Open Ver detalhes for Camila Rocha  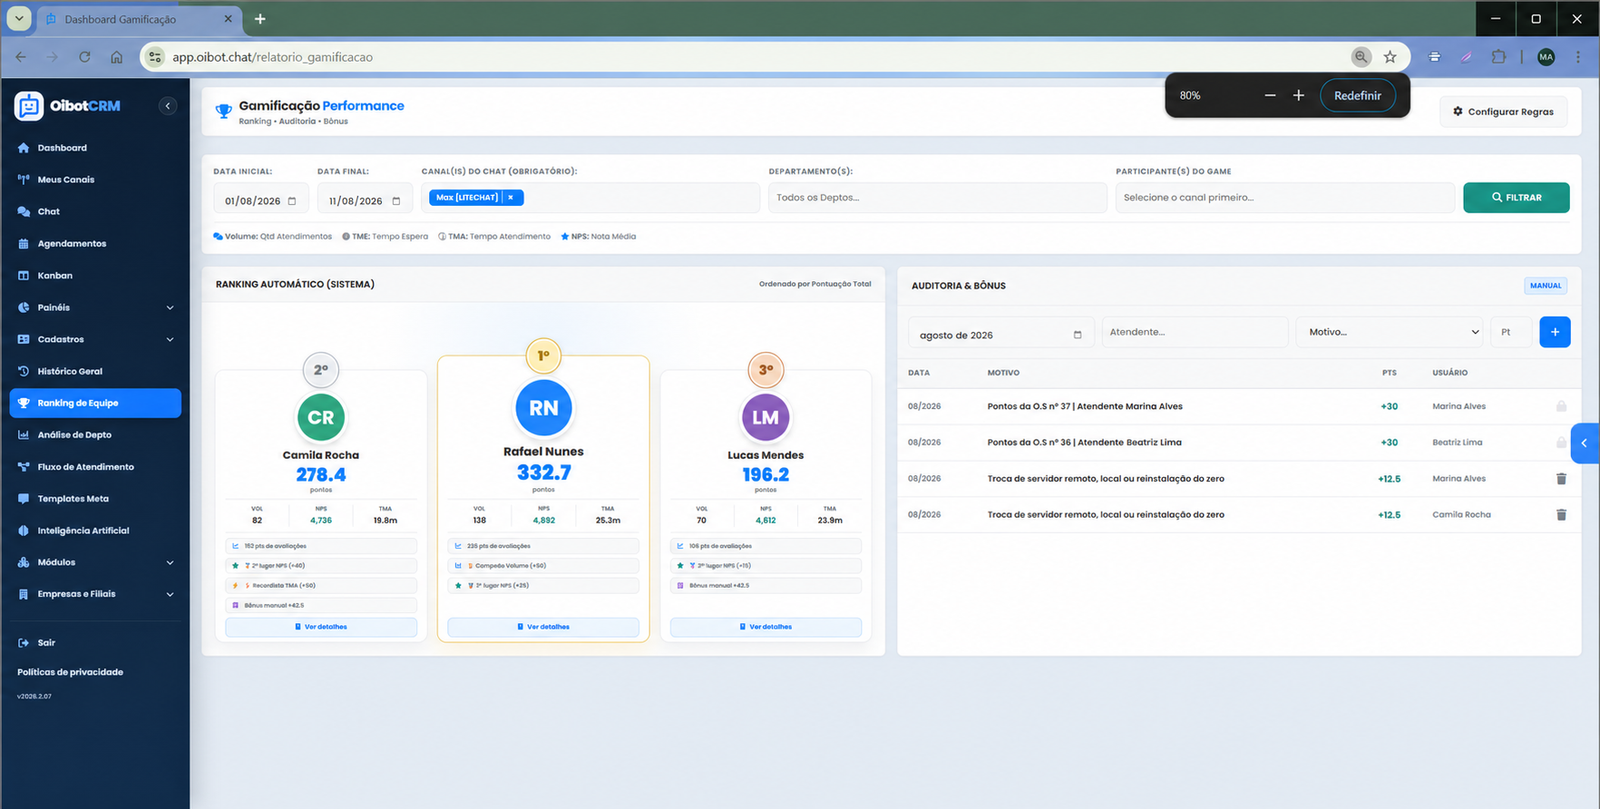coord(321,627)
